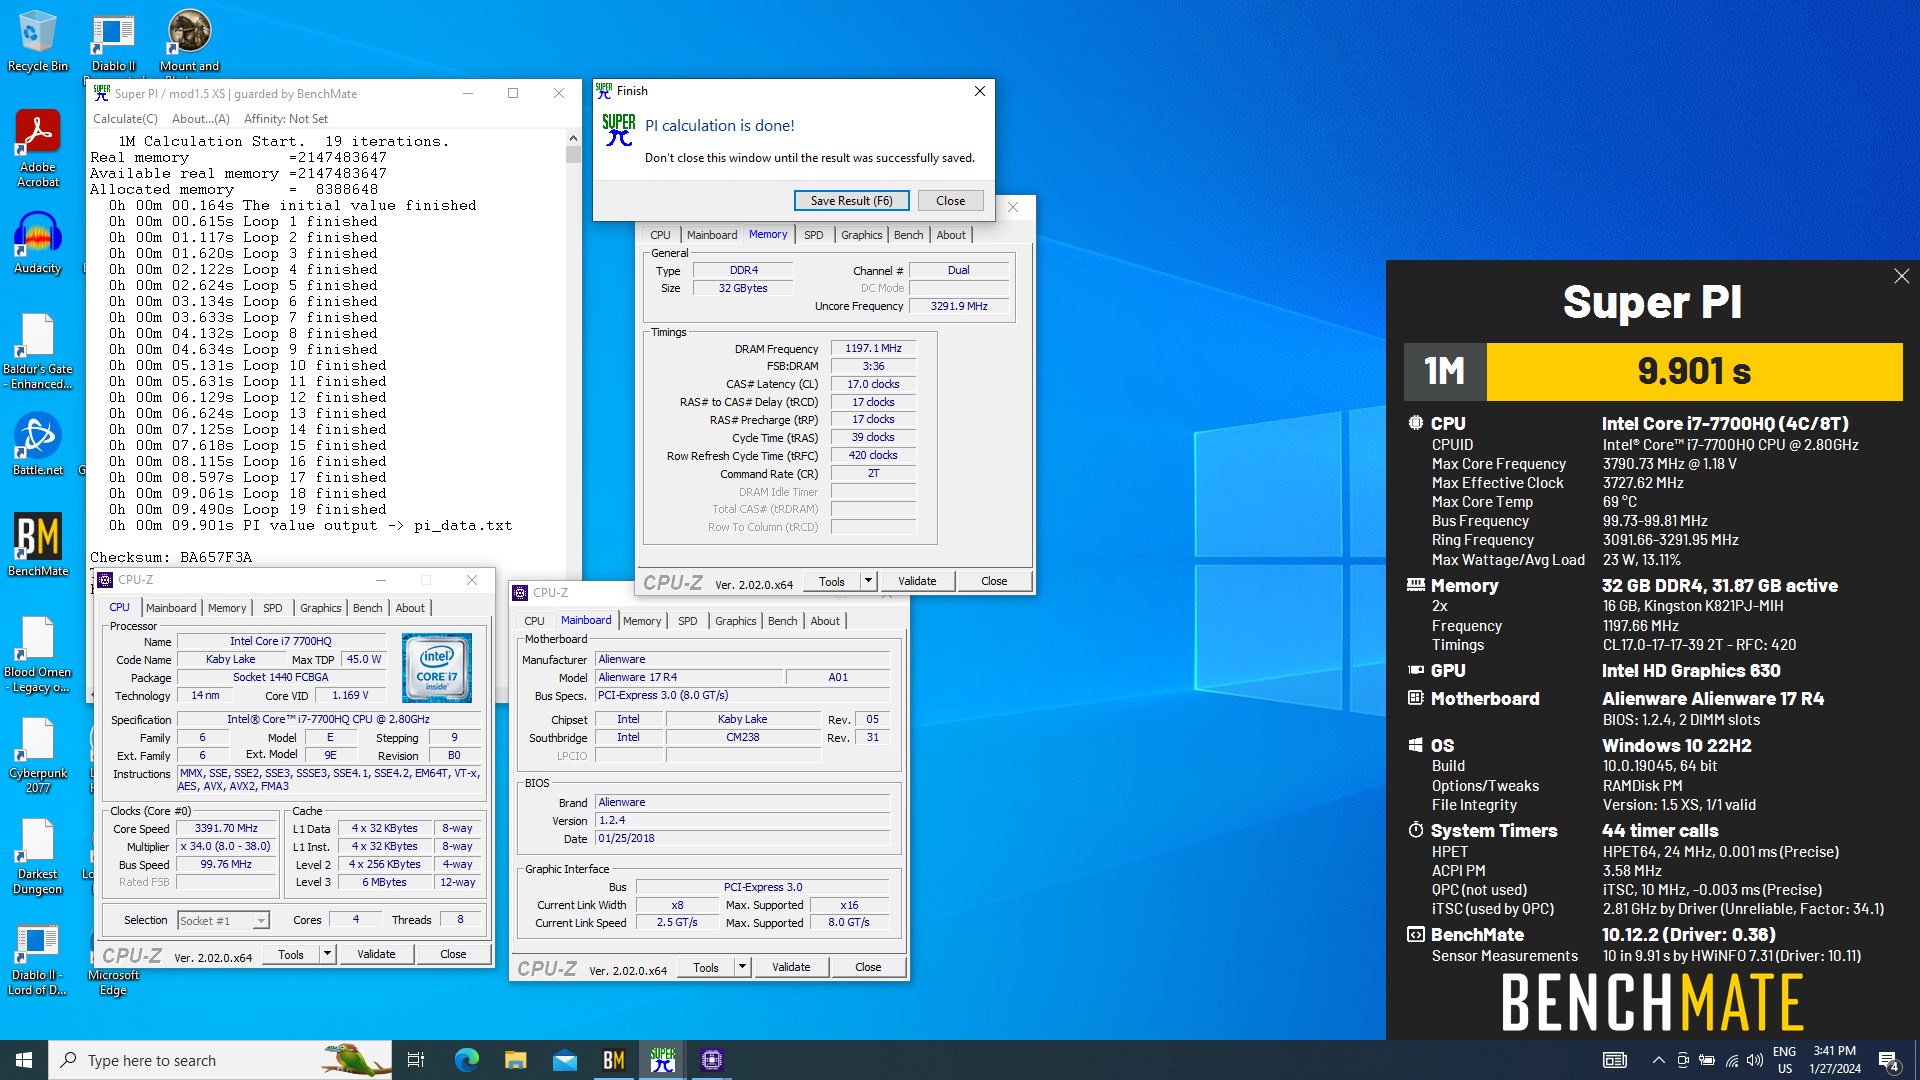
Task: Switch to BenchMate in the taskbar
Action: [614, 1060]
